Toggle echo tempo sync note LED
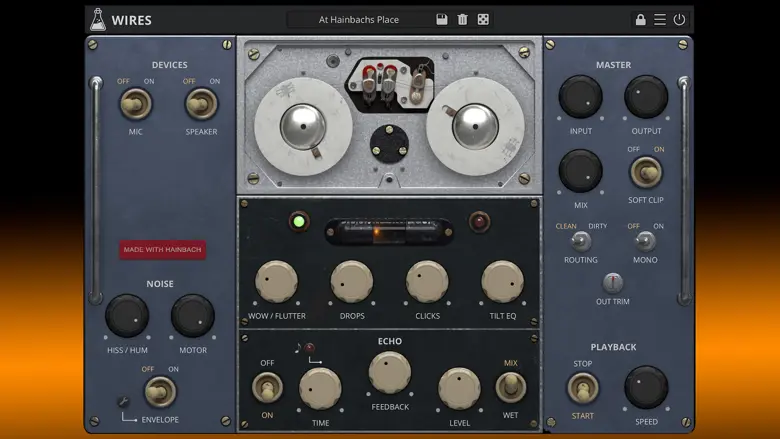 (310, 348)
